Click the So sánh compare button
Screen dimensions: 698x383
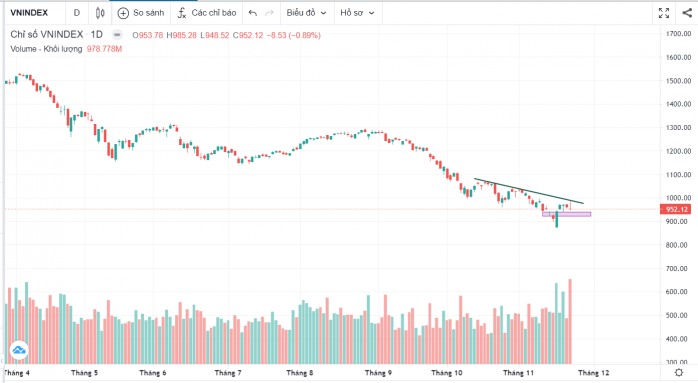pos(141,13)
